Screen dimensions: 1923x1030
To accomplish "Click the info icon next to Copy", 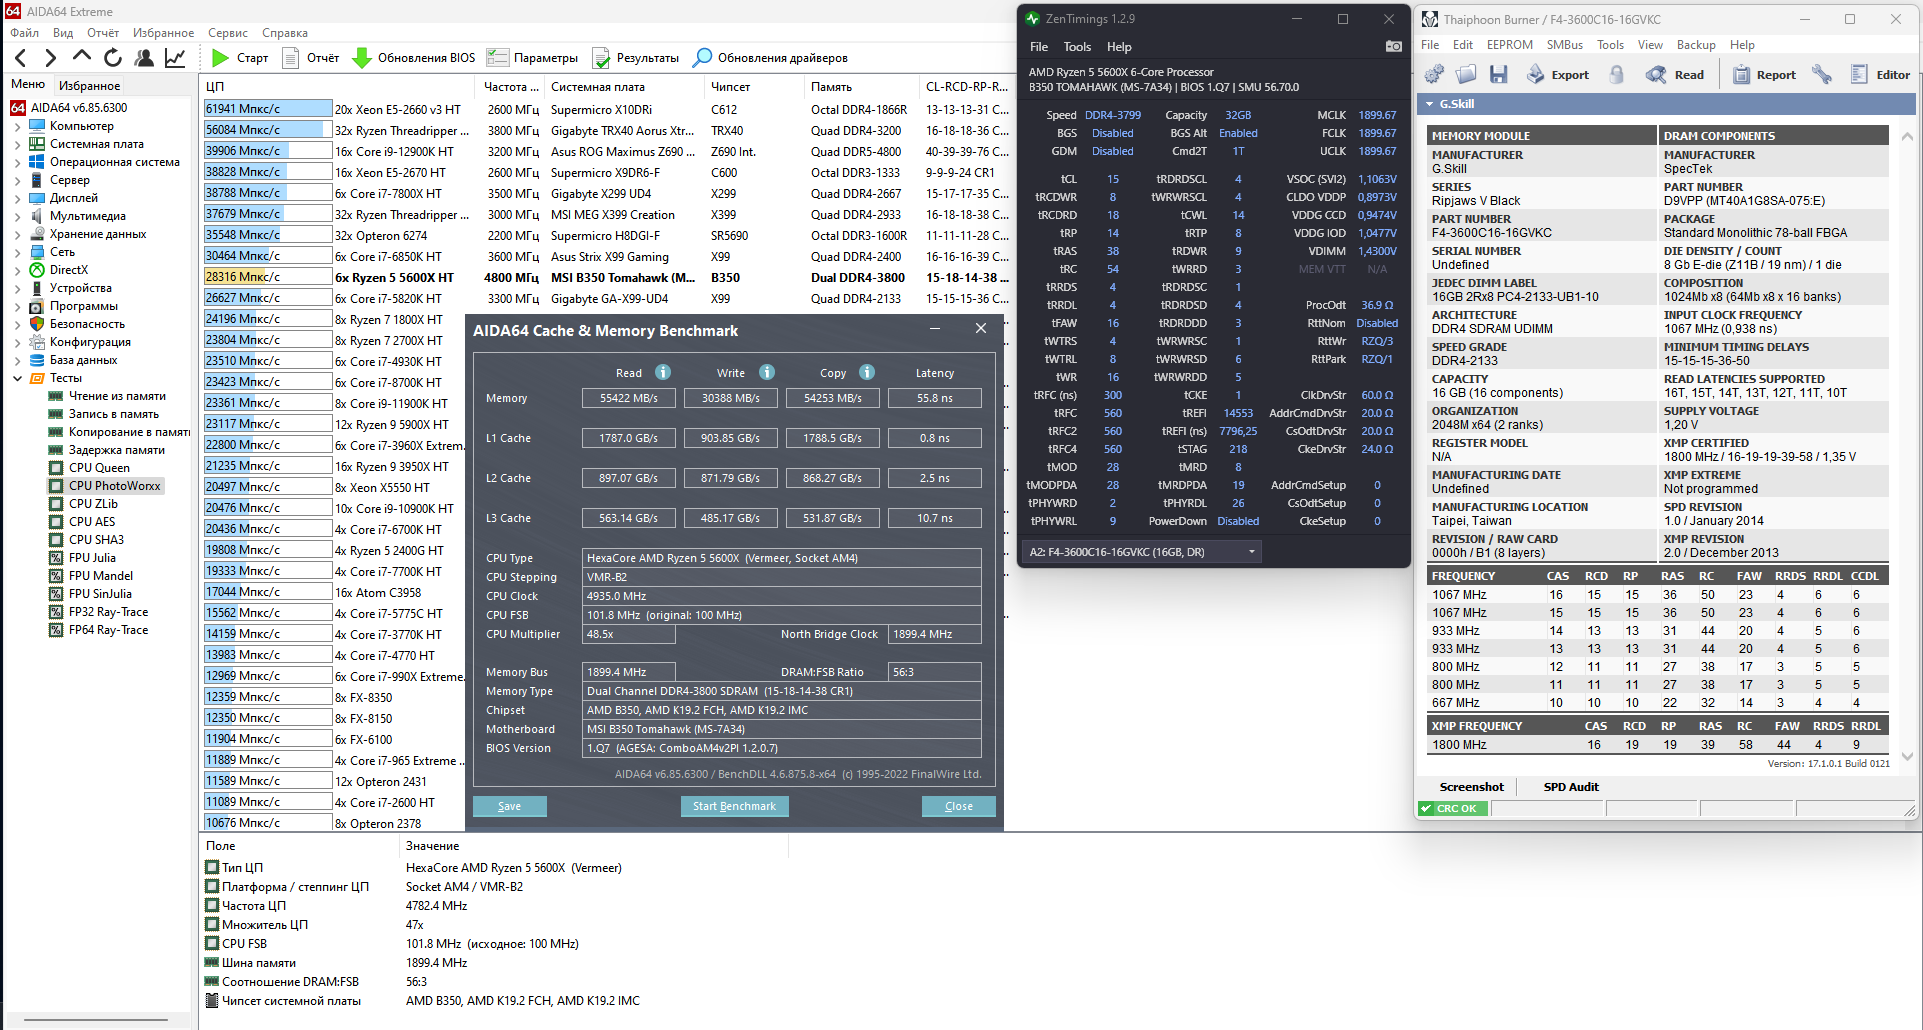I will tap(867, 372).
